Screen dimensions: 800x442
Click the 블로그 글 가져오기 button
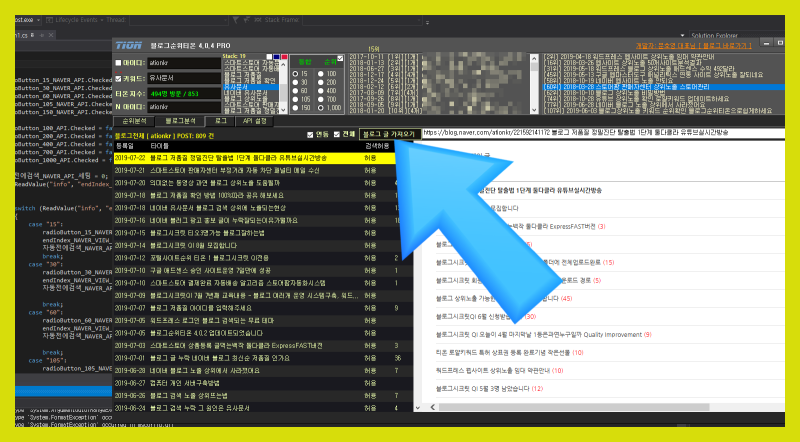(390, 134)
